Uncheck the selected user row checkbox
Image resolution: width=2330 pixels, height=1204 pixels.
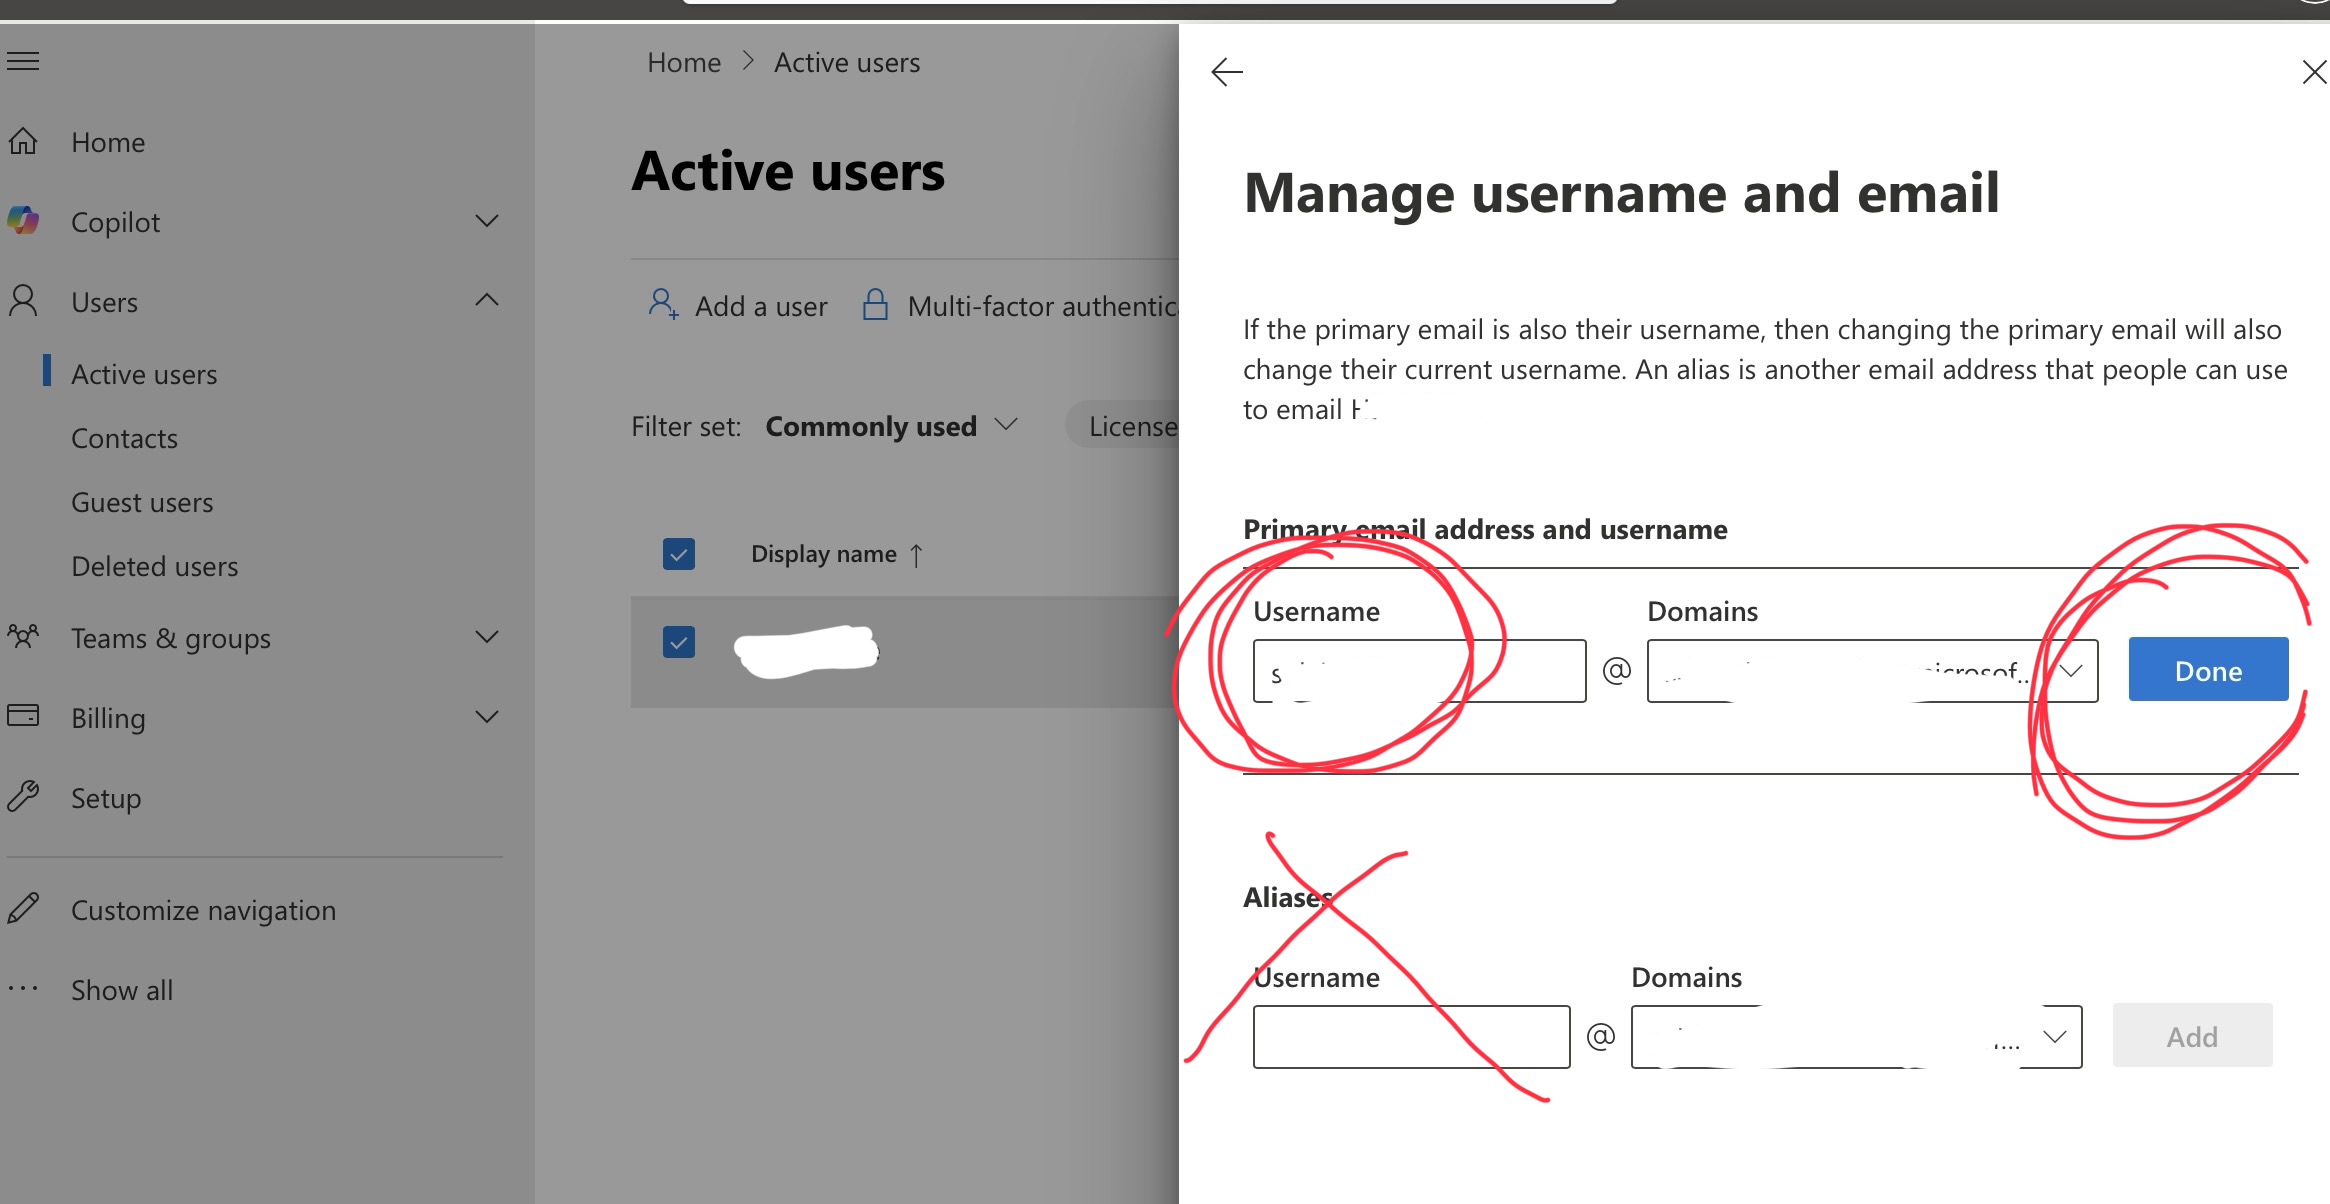(x=679, y=642)
